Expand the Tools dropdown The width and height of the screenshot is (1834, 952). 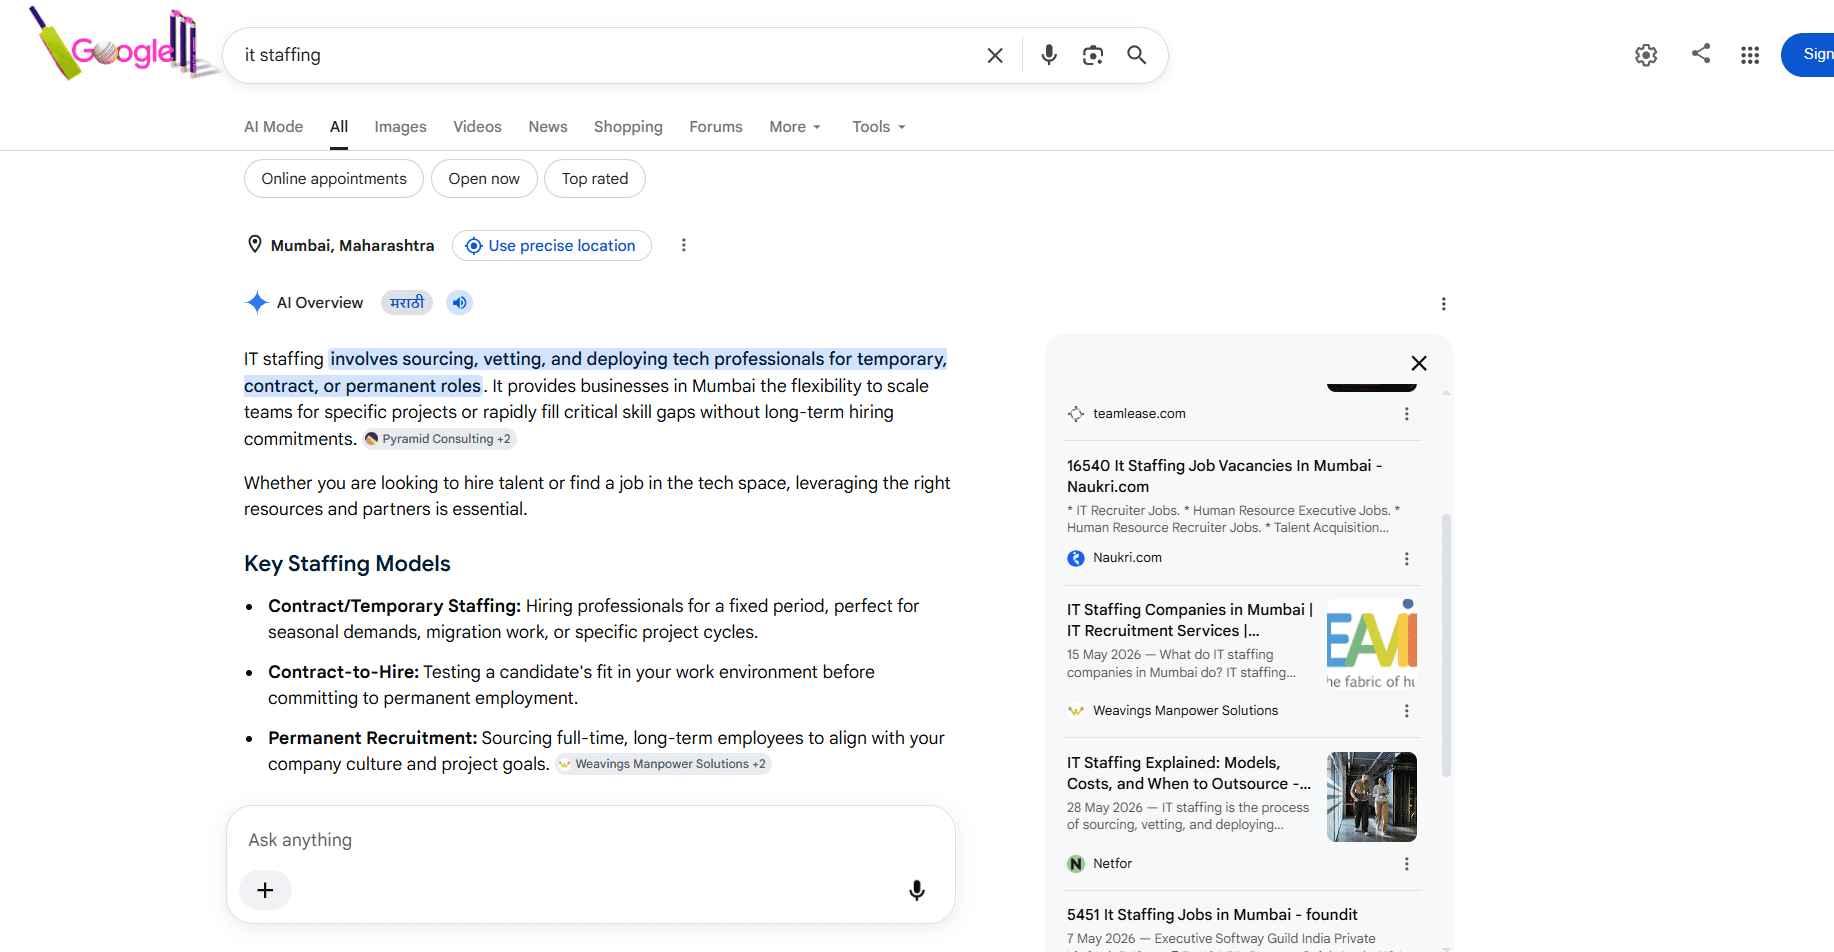click(879, 127)
